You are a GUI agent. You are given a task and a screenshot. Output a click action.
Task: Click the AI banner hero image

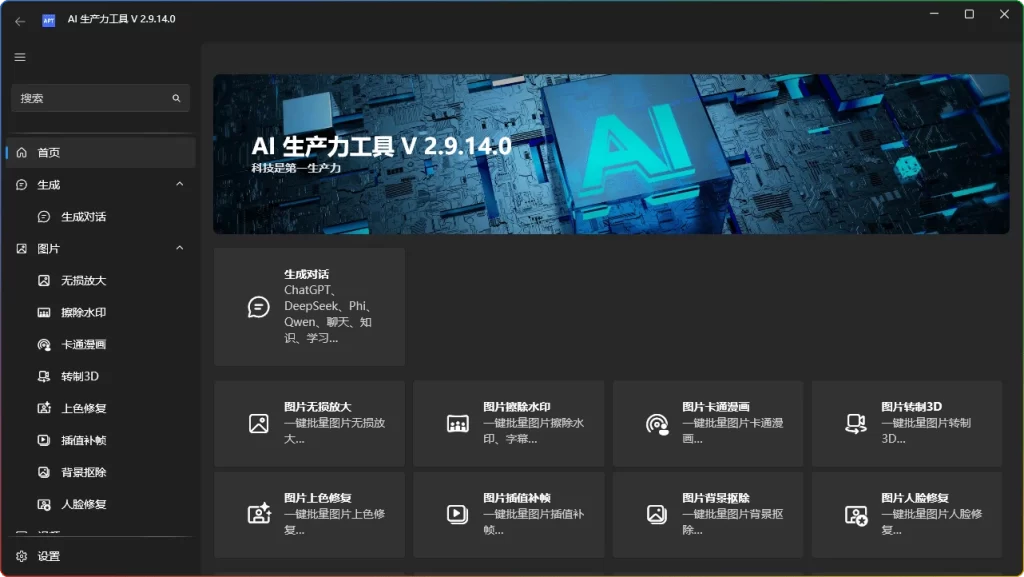(x=611, y=154)
